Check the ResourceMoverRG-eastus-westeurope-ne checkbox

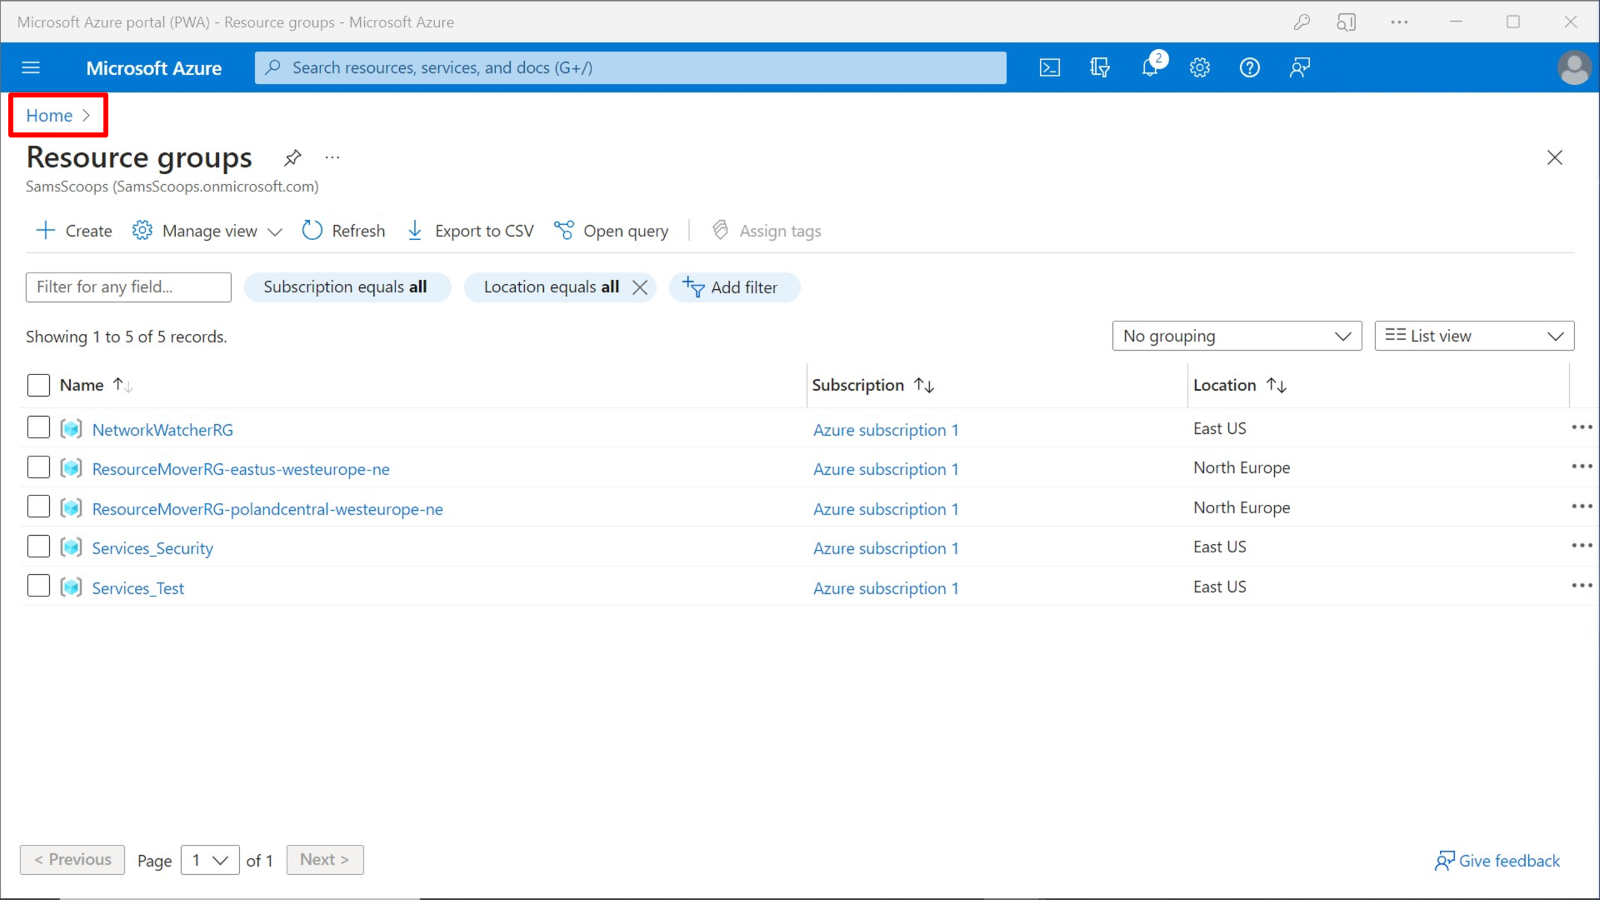point(38,467)
